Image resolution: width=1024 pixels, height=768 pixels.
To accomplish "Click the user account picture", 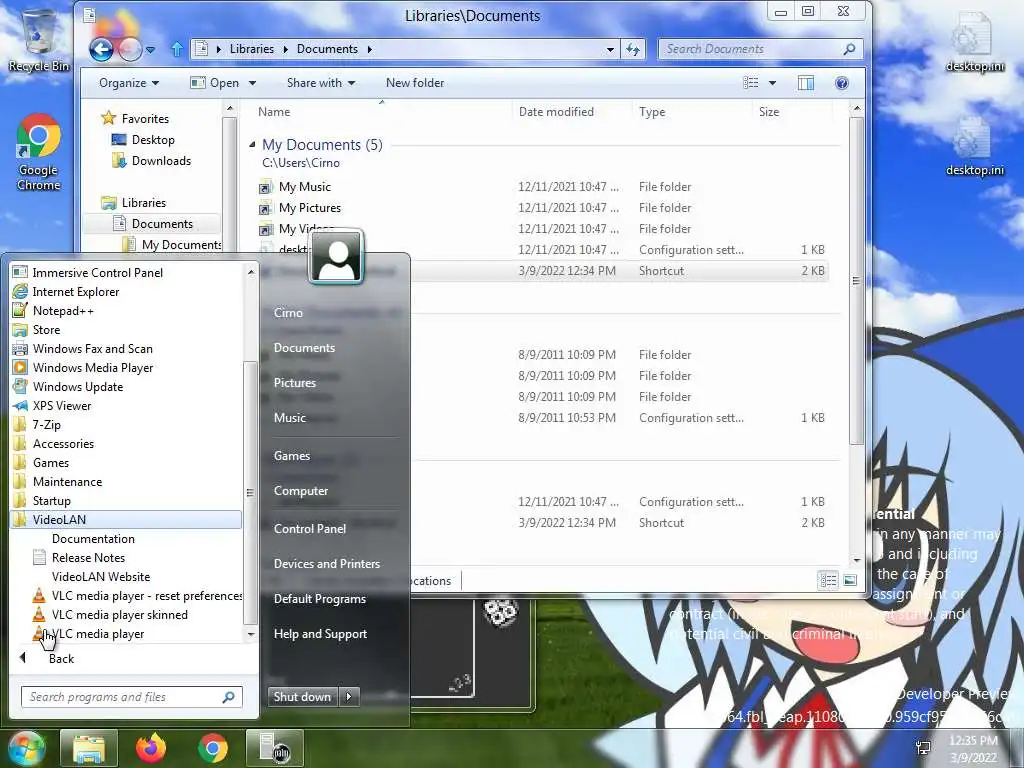I will click(336, 257).
